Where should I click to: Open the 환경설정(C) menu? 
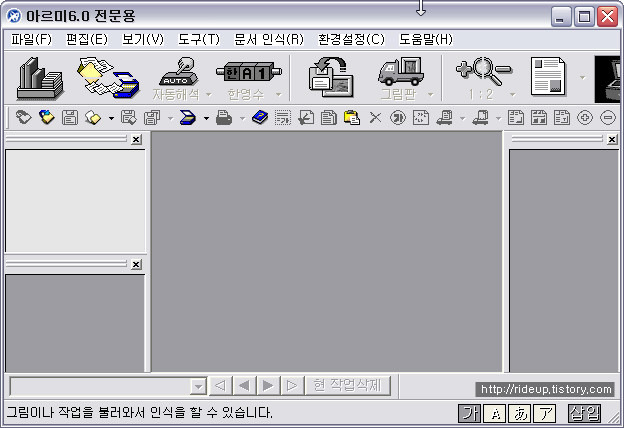(x=351, y=39)
